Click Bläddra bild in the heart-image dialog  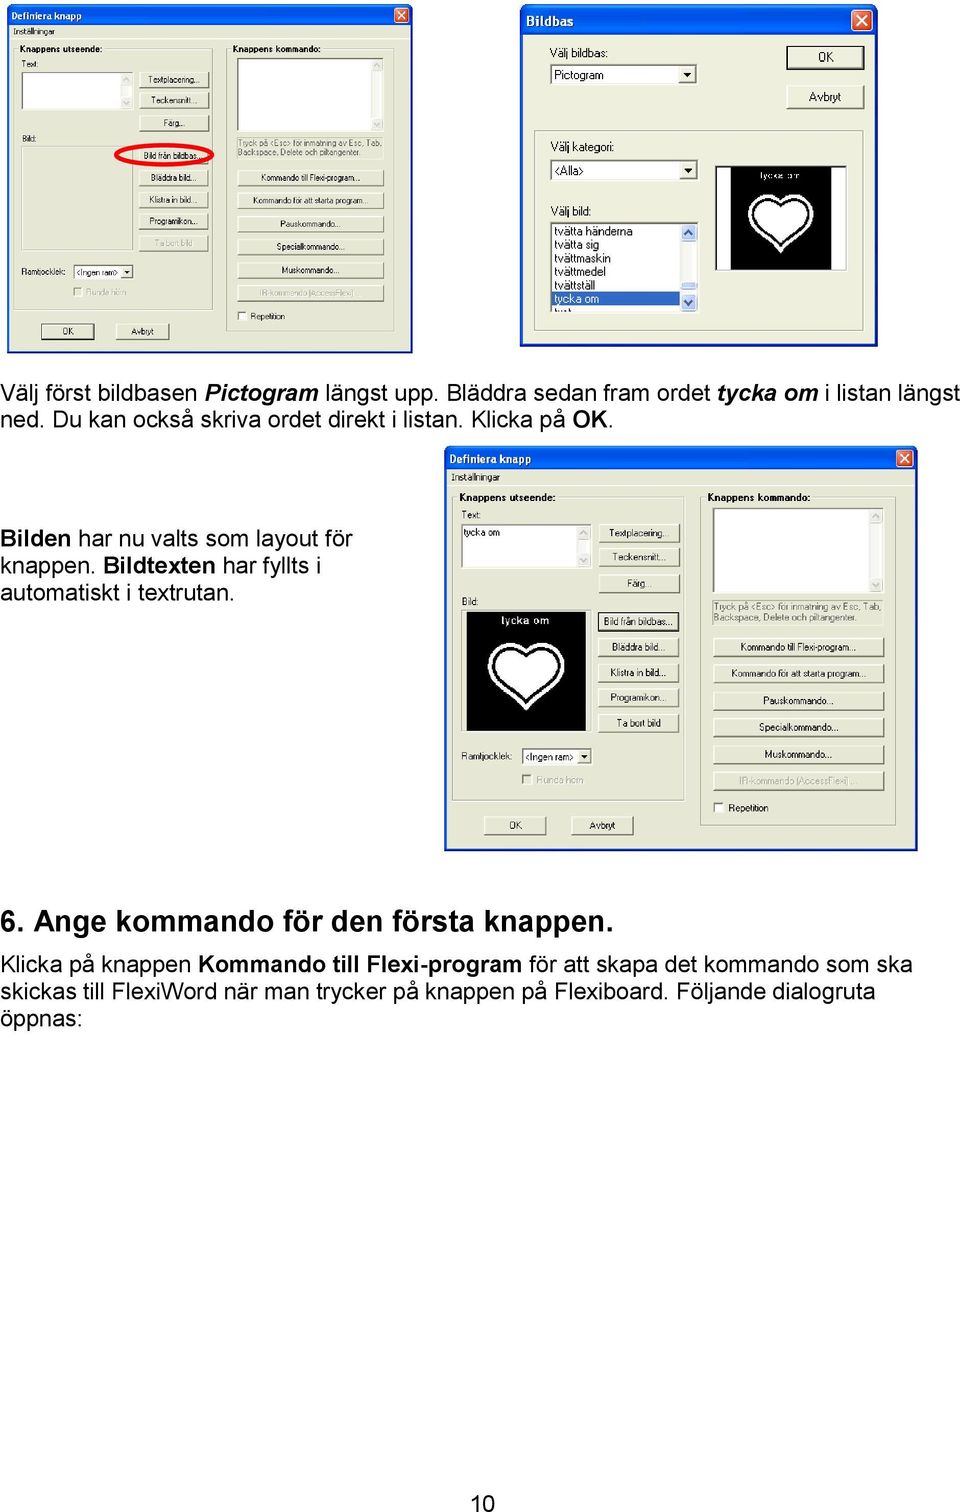point(638,647)
